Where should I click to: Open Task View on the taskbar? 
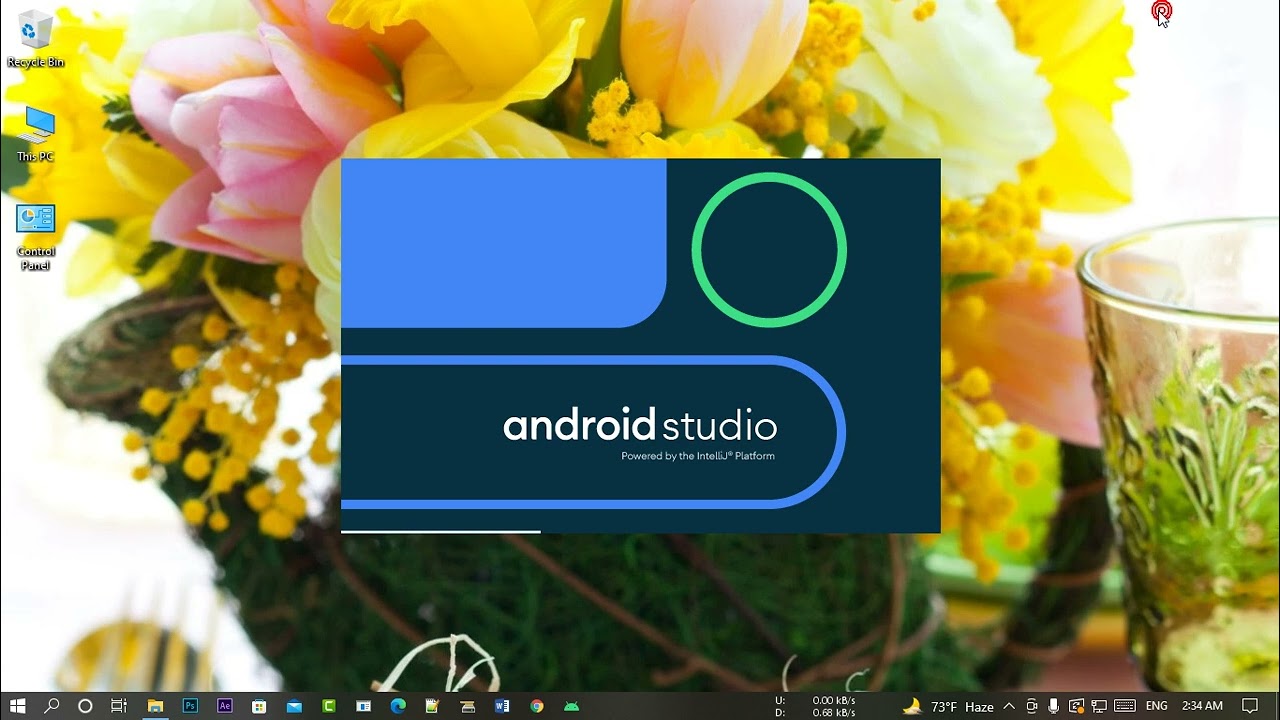119,706
